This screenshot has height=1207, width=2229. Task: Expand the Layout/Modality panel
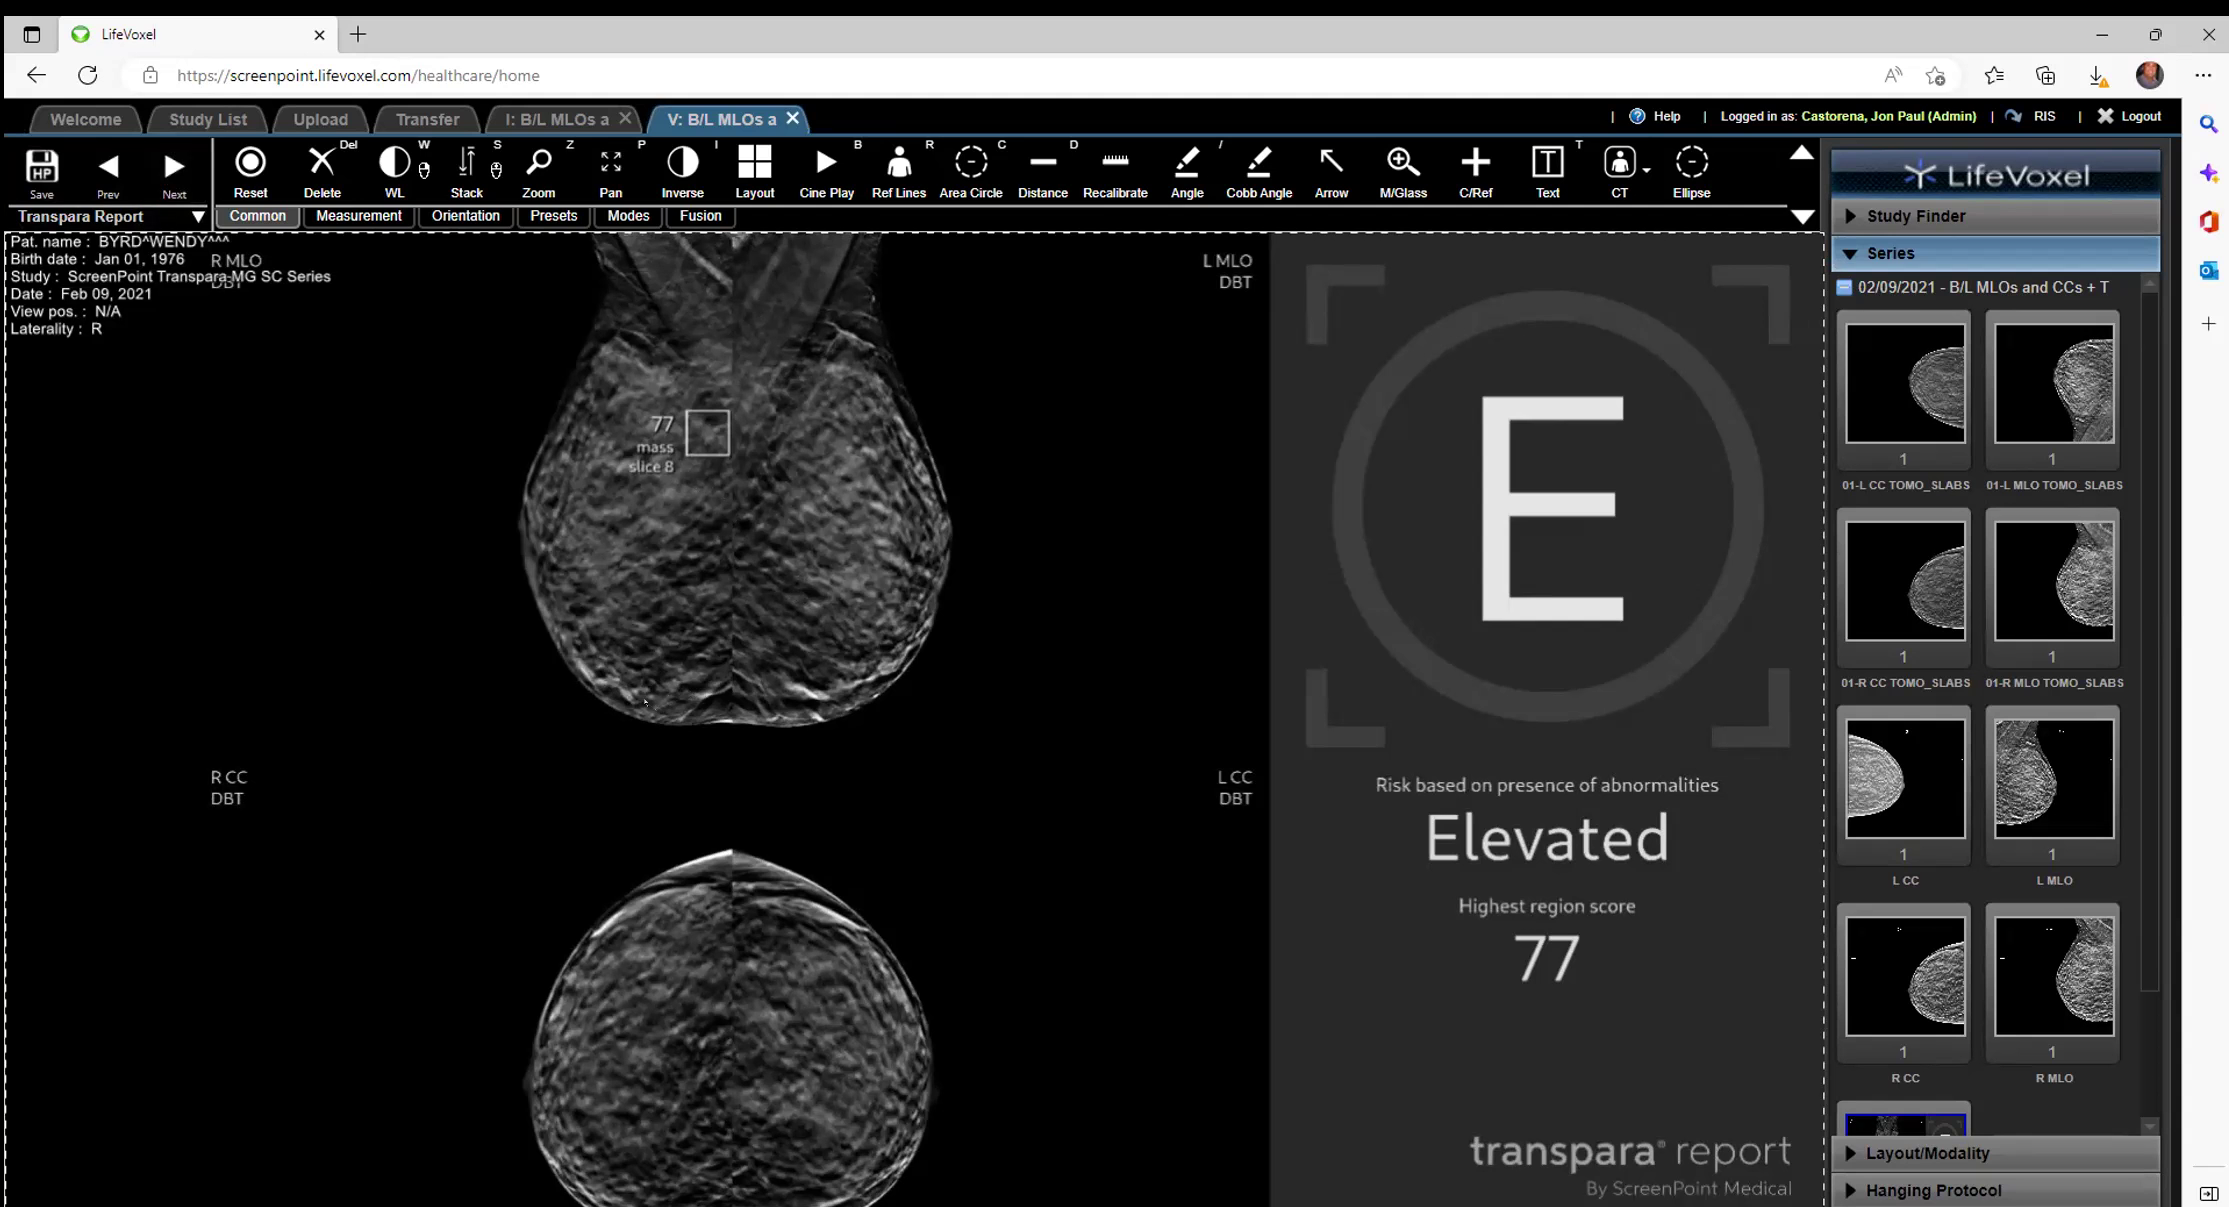click(x=1995, y=1153)
